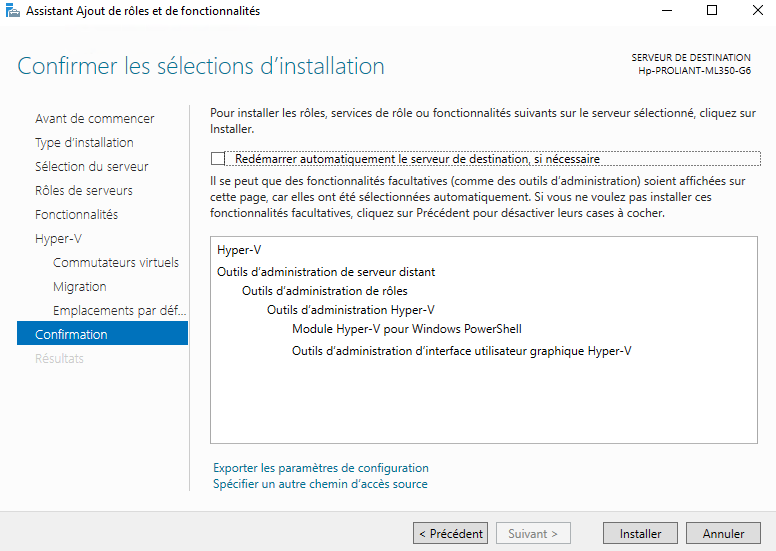Click the Installer button
This screenshot has width=776, height=551.
[640, 534]
